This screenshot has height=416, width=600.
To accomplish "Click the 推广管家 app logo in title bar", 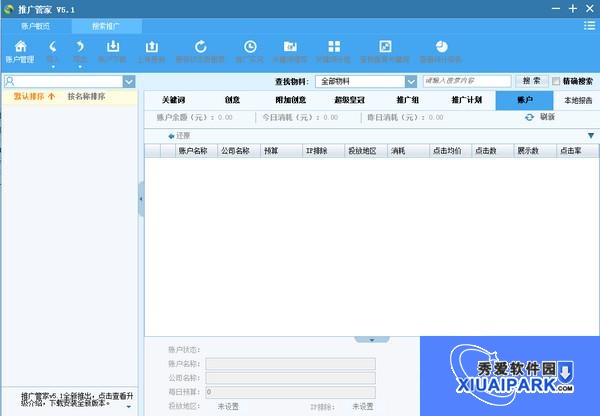I will tap(8, 9).
